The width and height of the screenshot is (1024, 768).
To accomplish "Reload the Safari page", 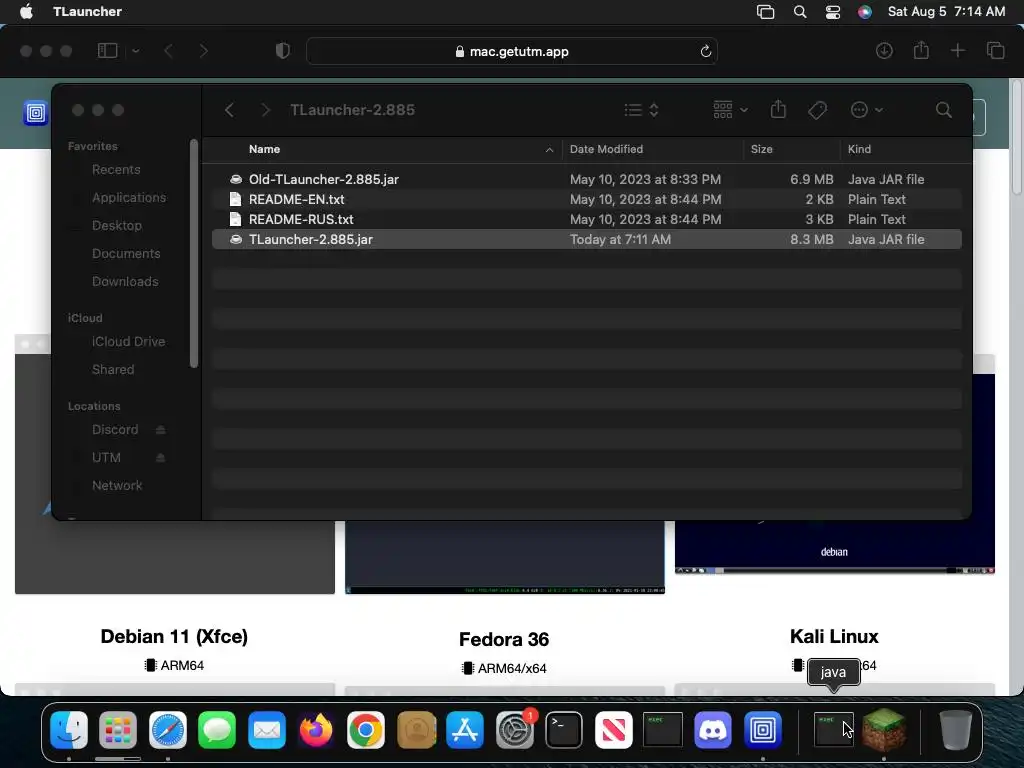I will click(705, 51).
